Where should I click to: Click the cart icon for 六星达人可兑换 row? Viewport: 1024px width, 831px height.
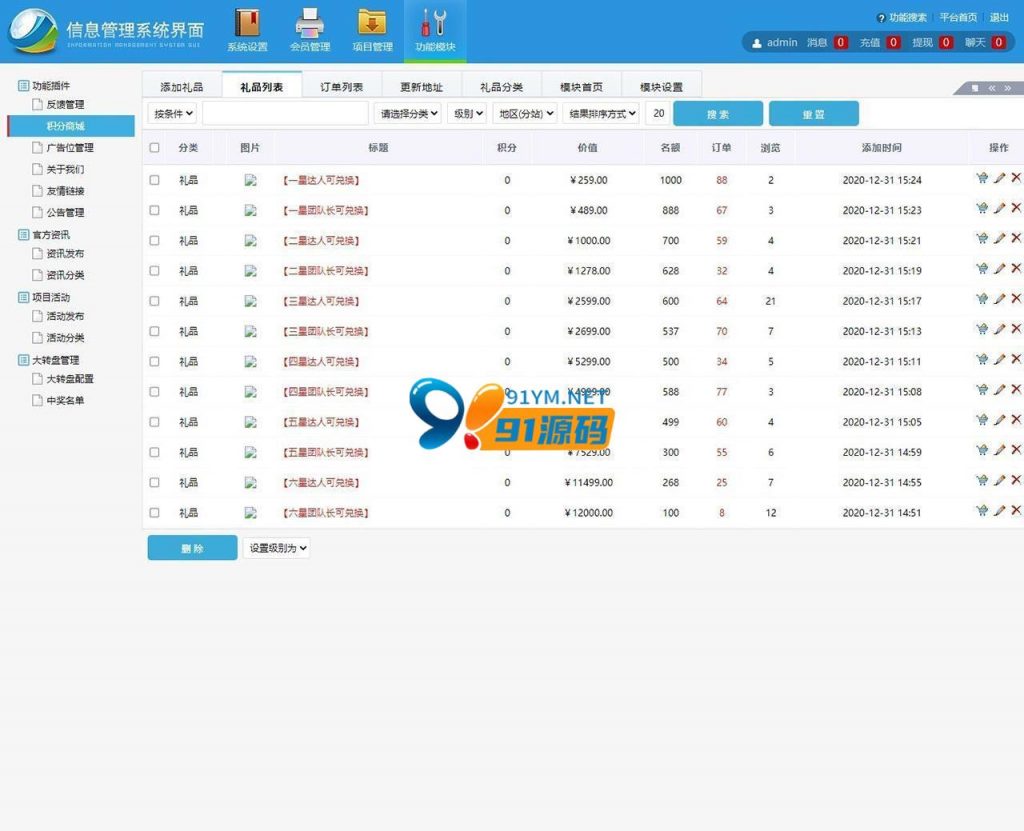point(982,480)
